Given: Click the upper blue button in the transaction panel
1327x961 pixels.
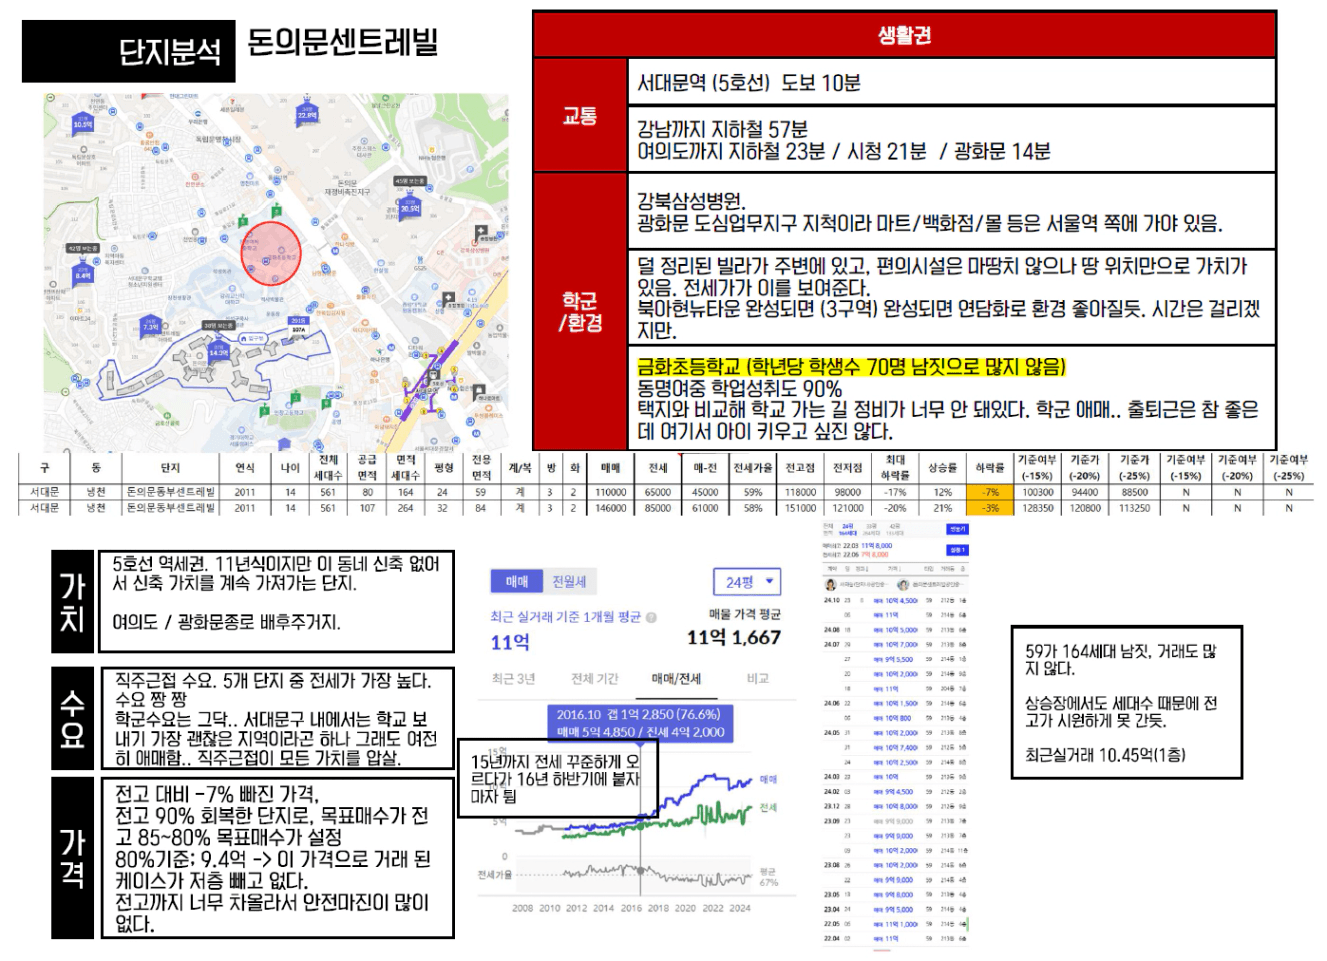Looking at the screenshot, I should [958, 529].
